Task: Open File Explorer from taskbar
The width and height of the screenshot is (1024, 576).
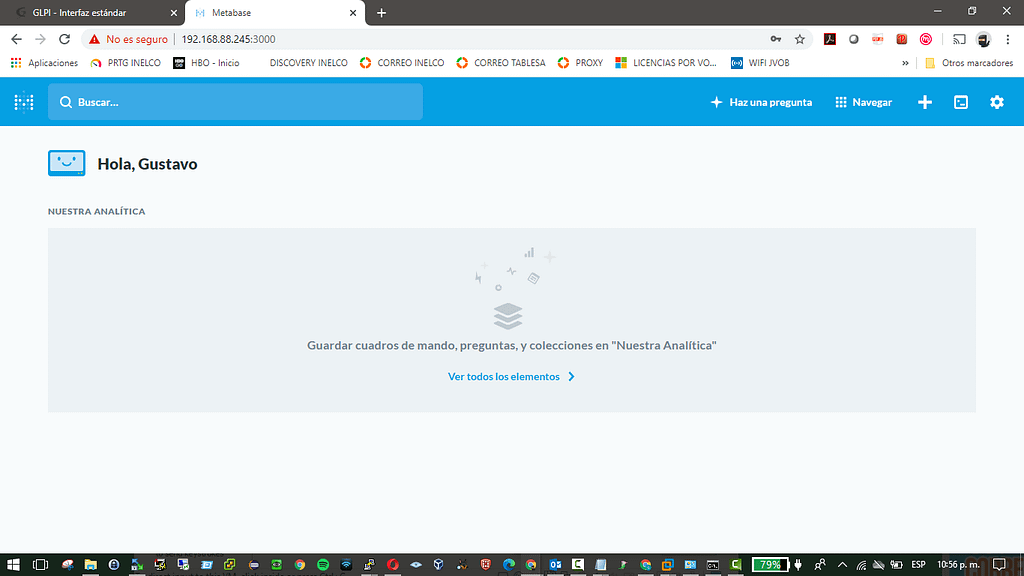Action: tap(91, 564)
